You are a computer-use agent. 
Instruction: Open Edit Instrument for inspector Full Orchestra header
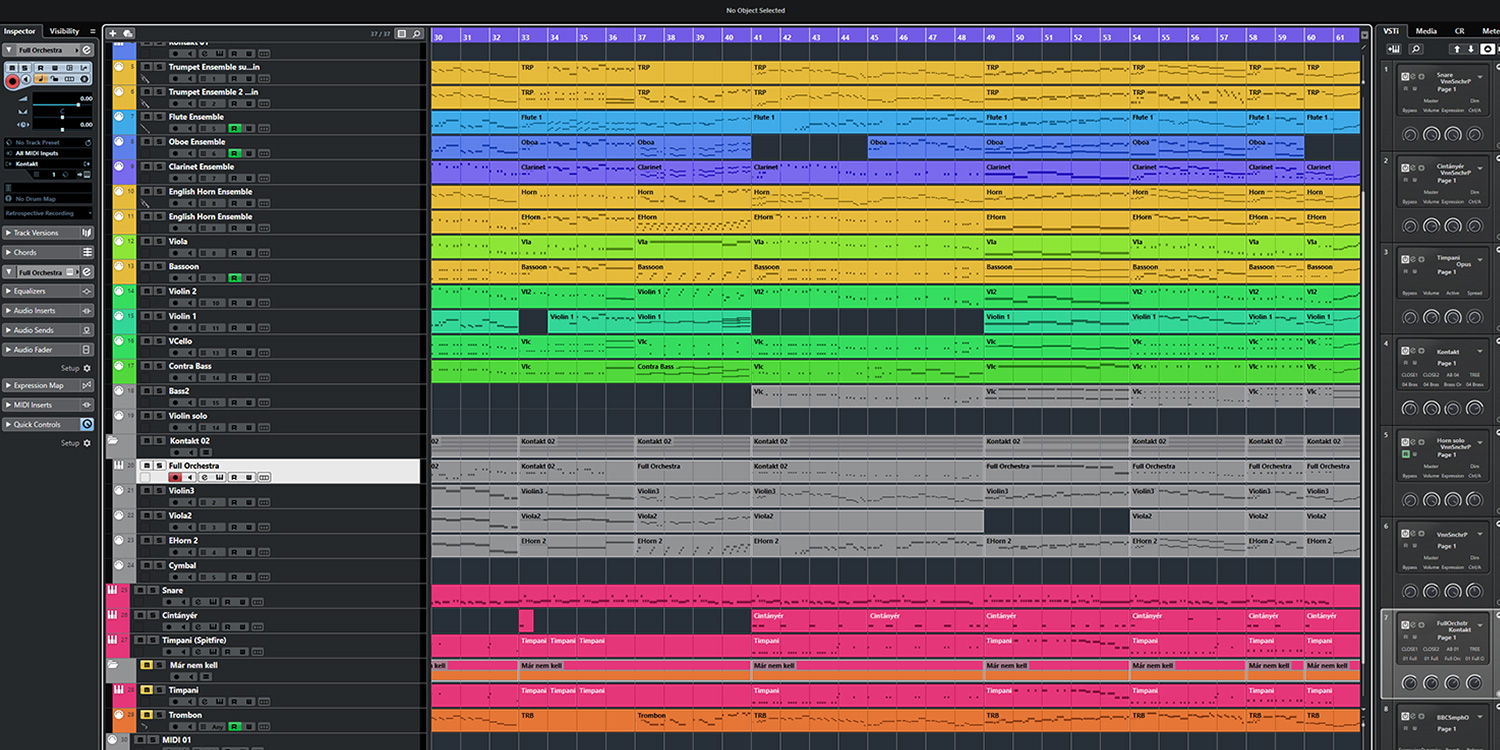coord(86,50)
